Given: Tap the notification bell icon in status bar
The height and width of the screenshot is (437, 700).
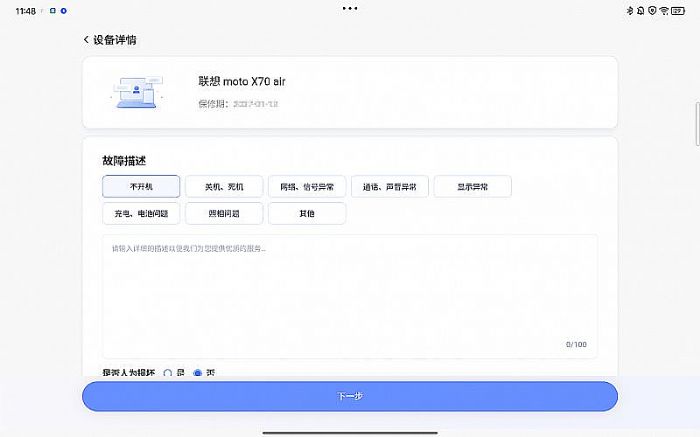Looking at the screenshot, I should pyautogui.click(x=641, y=10).
